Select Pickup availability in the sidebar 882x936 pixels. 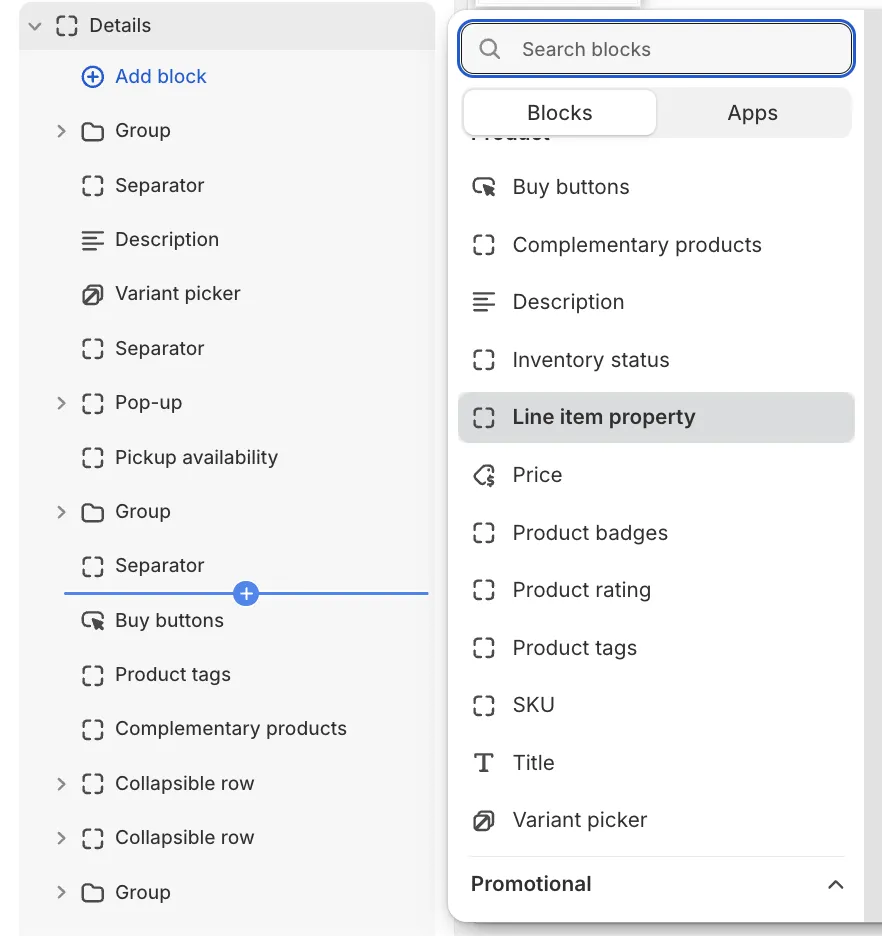(x=196, y=458)
